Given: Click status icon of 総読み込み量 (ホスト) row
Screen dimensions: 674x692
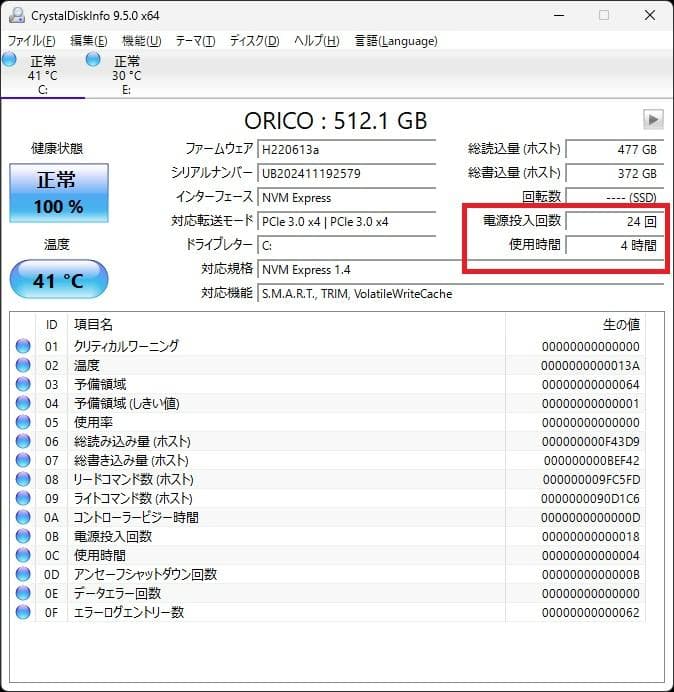Looking at the screenshot, I should pos(23,441).
